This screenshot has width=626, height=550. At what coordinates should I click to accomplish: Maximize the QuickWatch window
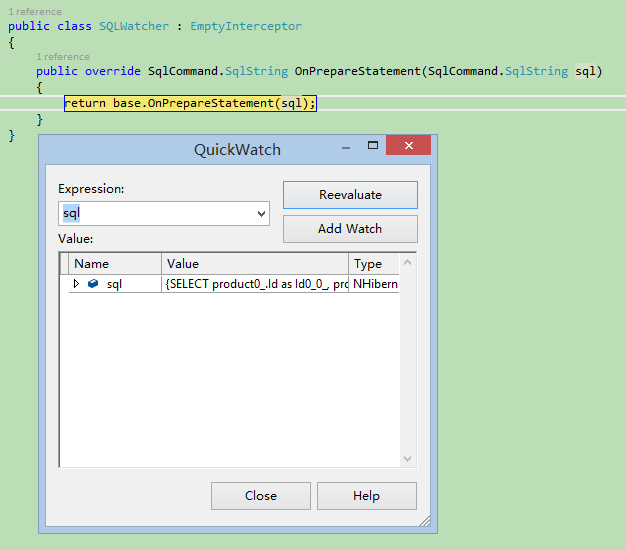tap(373, 145)
